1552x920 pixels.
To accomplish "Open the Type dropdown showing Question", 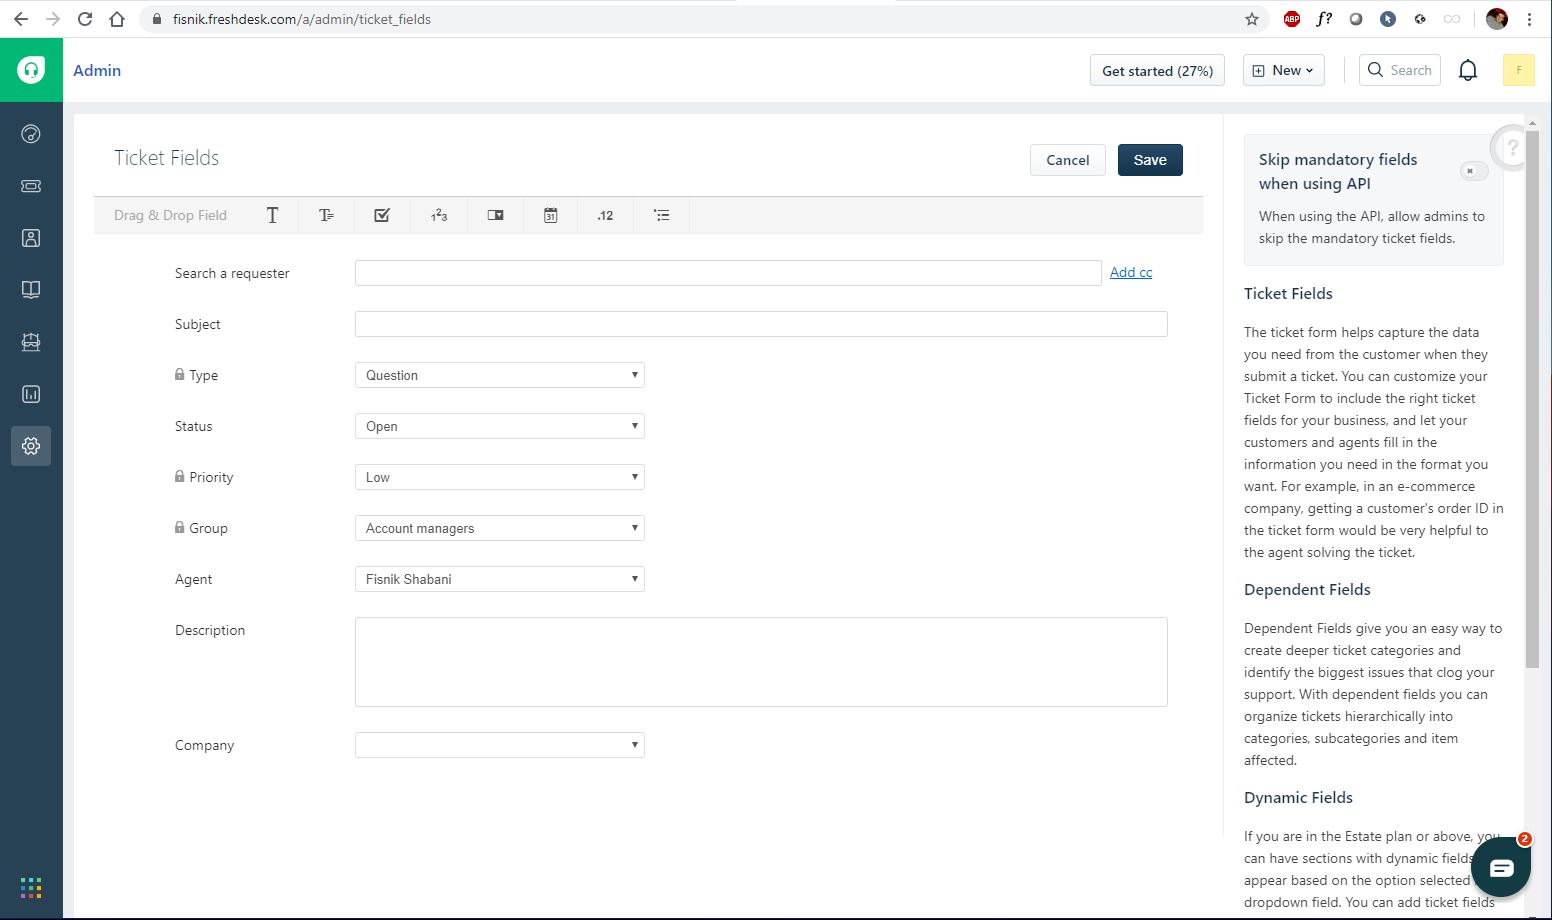I will [x=499, y=375].
